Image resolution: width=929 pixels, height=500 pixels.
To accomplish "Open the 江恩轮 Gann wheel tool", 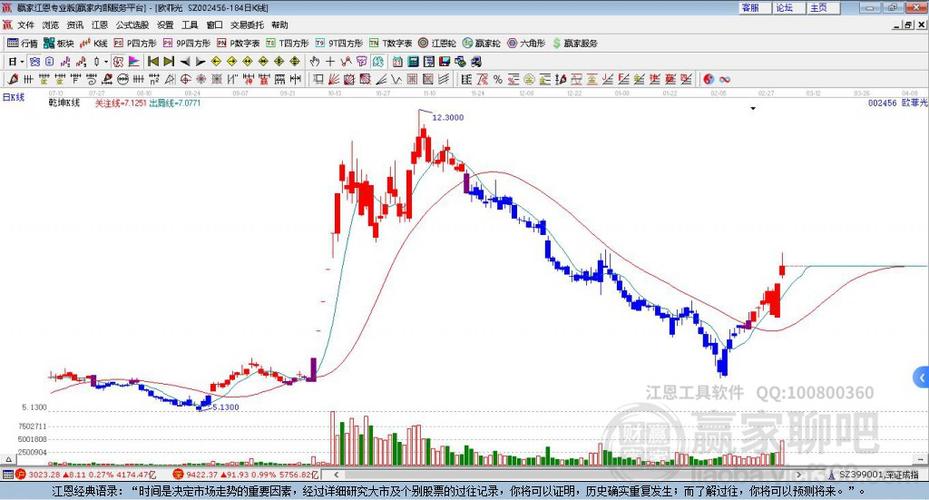I will [x=437, y=44].
